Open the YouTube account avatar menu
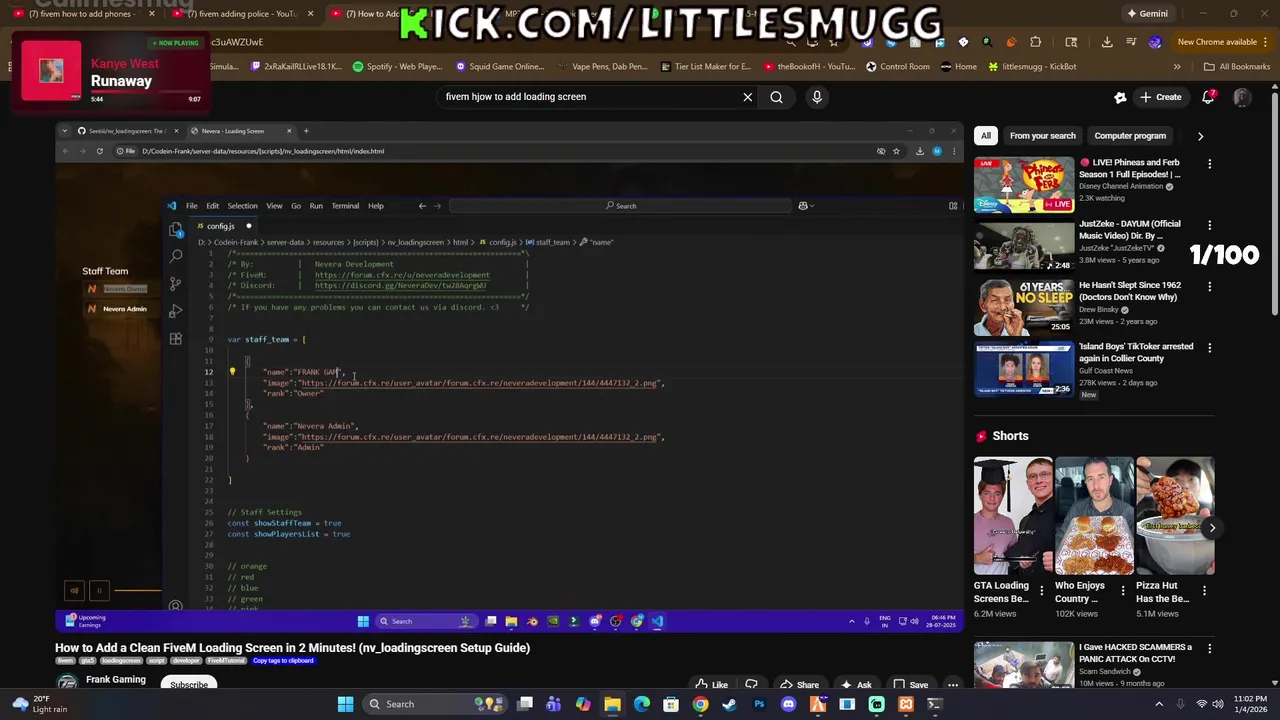1280x720 pixels. click(1242, 97)
